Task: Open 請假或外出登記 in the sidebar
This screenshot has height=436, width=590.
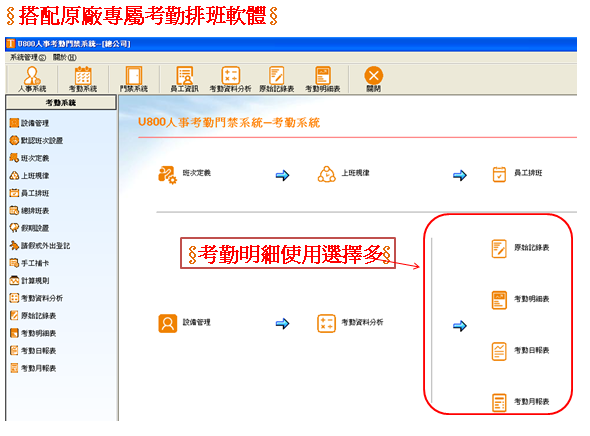Action: (x=40, y=246)
